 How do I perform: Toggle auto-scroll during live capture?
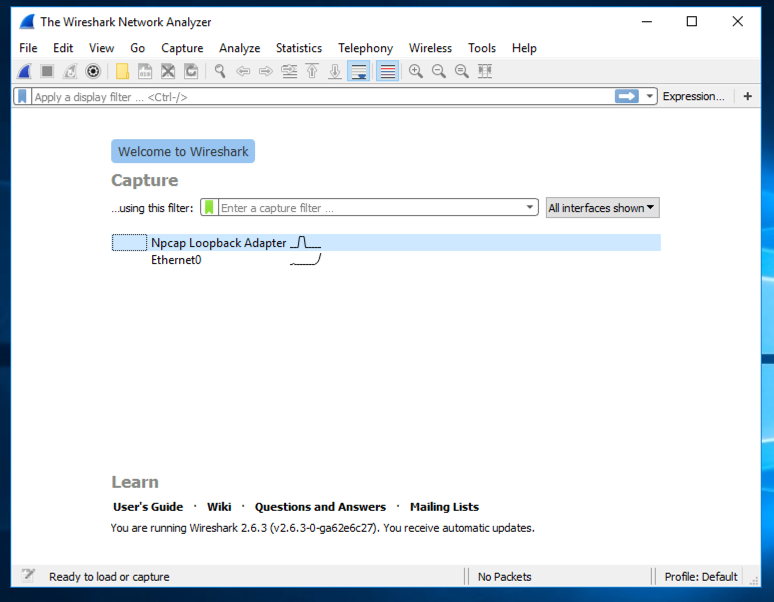coord(359,72)
